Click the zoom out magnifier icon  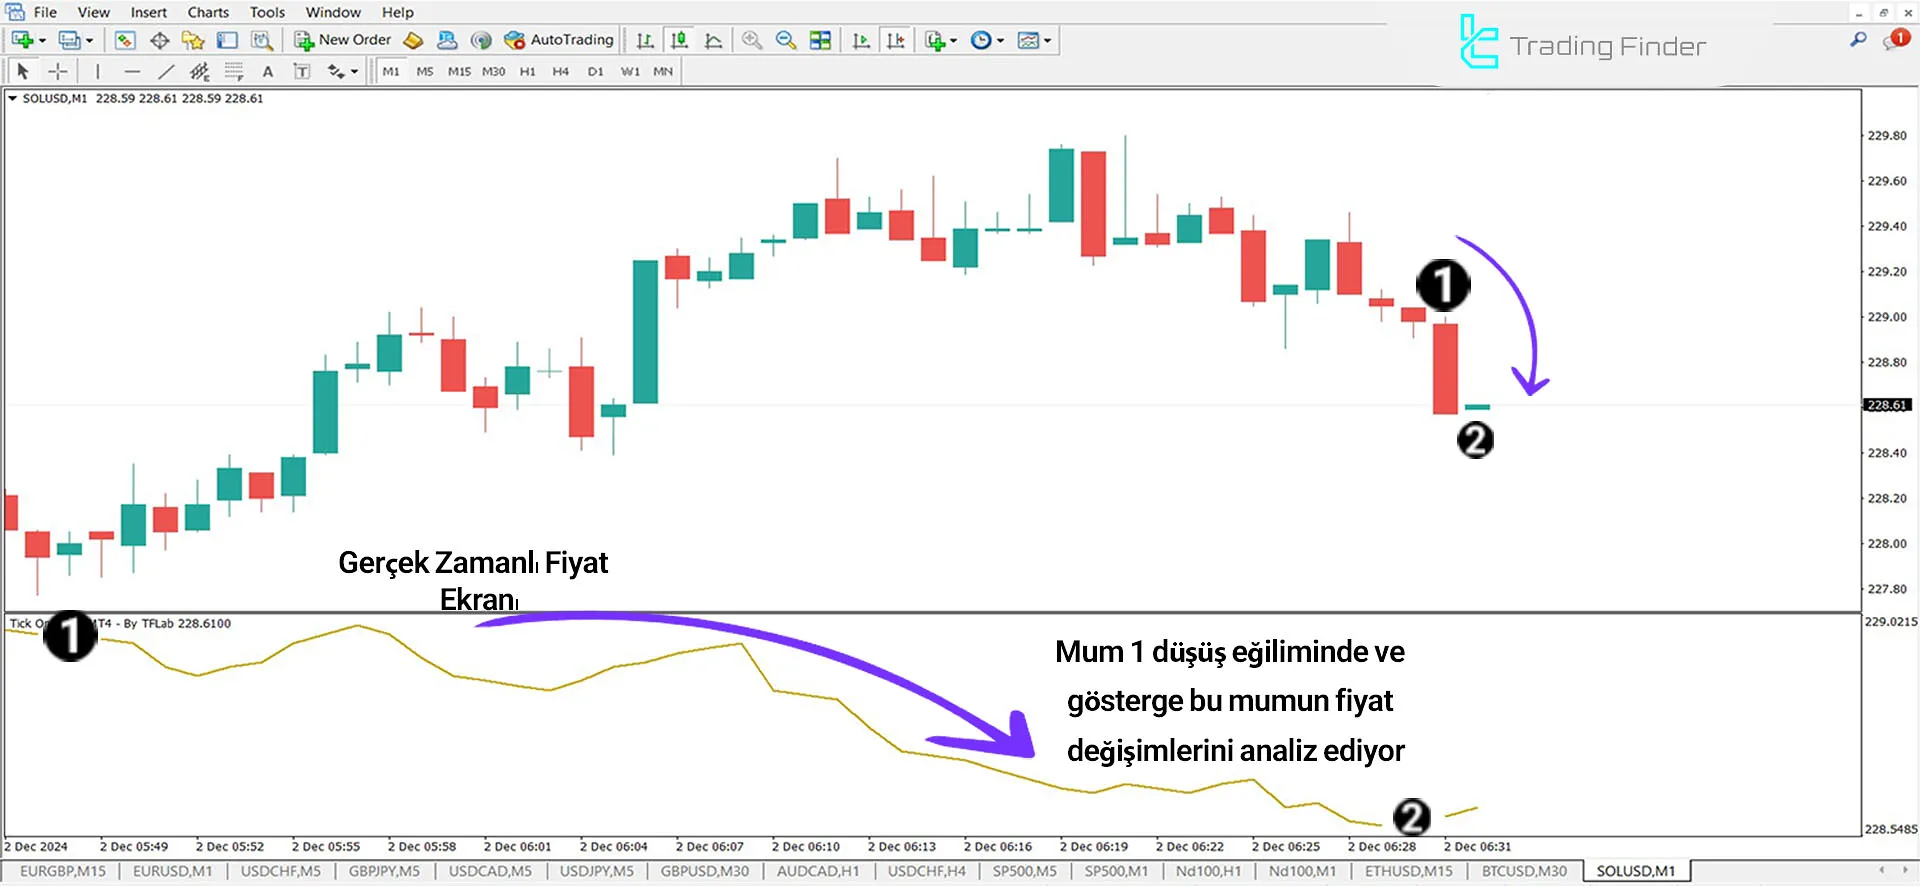(786, 40)
